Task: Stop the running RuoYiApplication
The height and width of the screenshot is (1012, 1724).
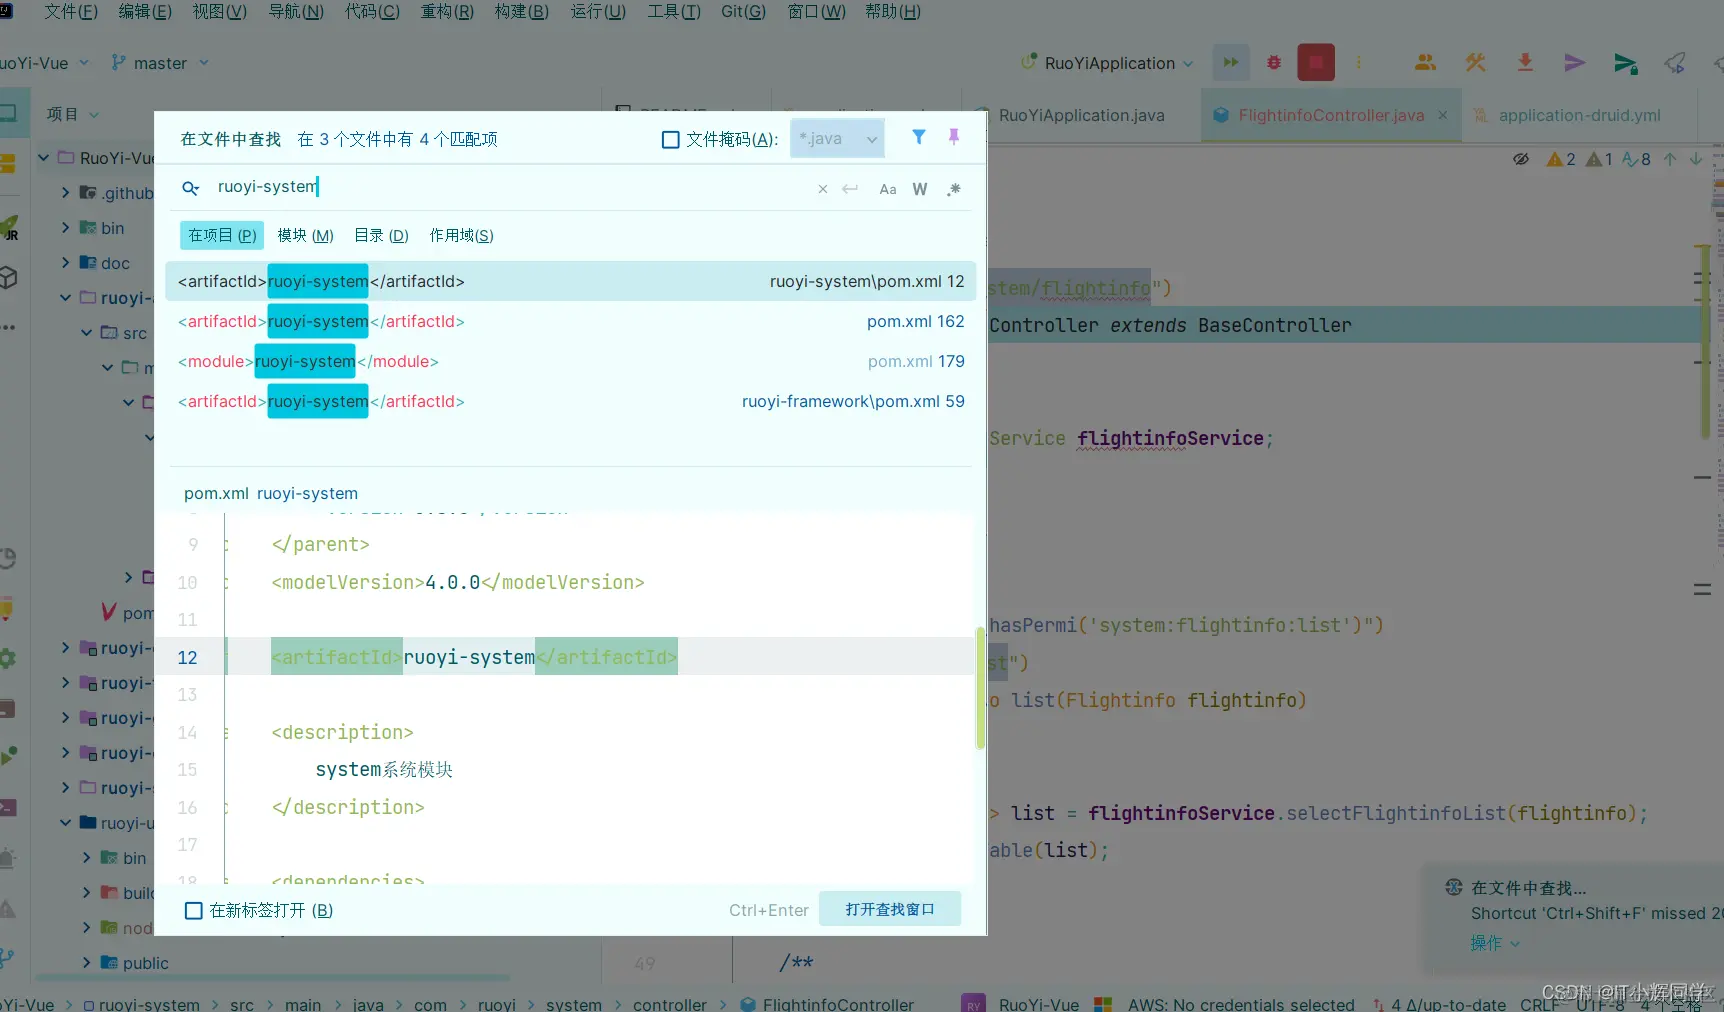Action: pos(1316,63)
